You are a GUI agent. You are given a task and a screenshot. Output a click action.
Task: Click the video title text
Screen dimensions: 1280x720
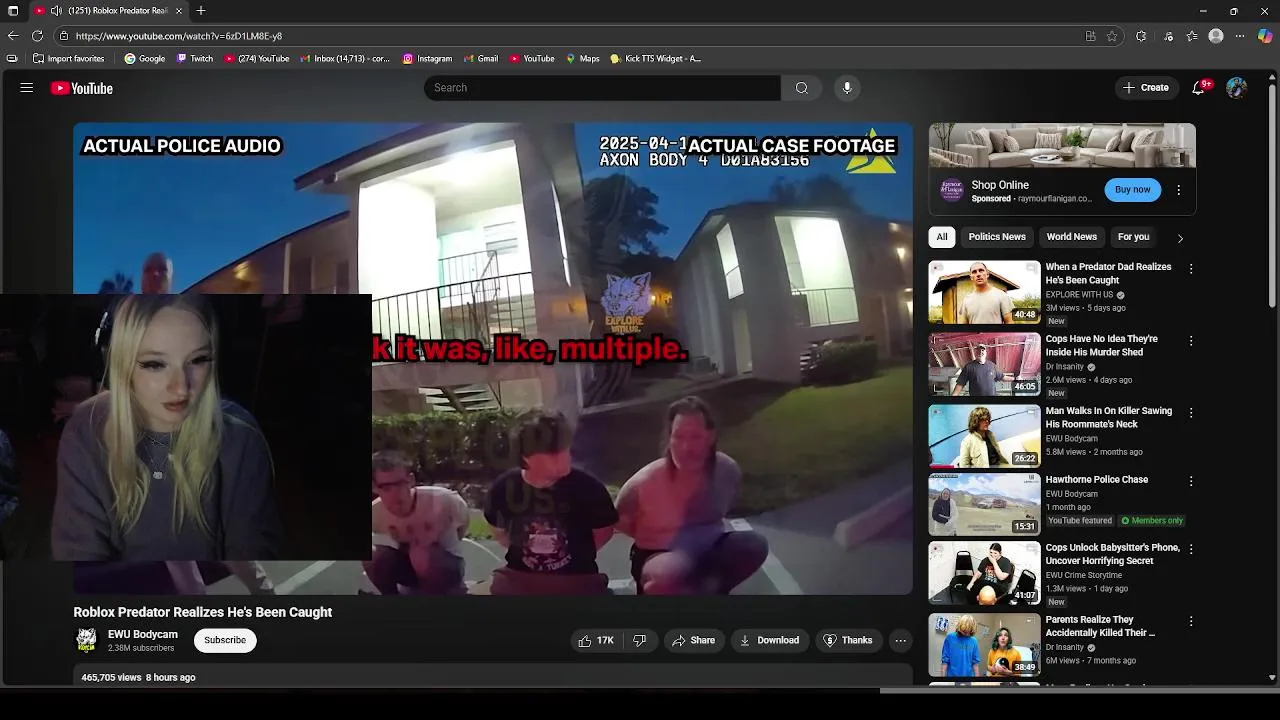[203, 612]
